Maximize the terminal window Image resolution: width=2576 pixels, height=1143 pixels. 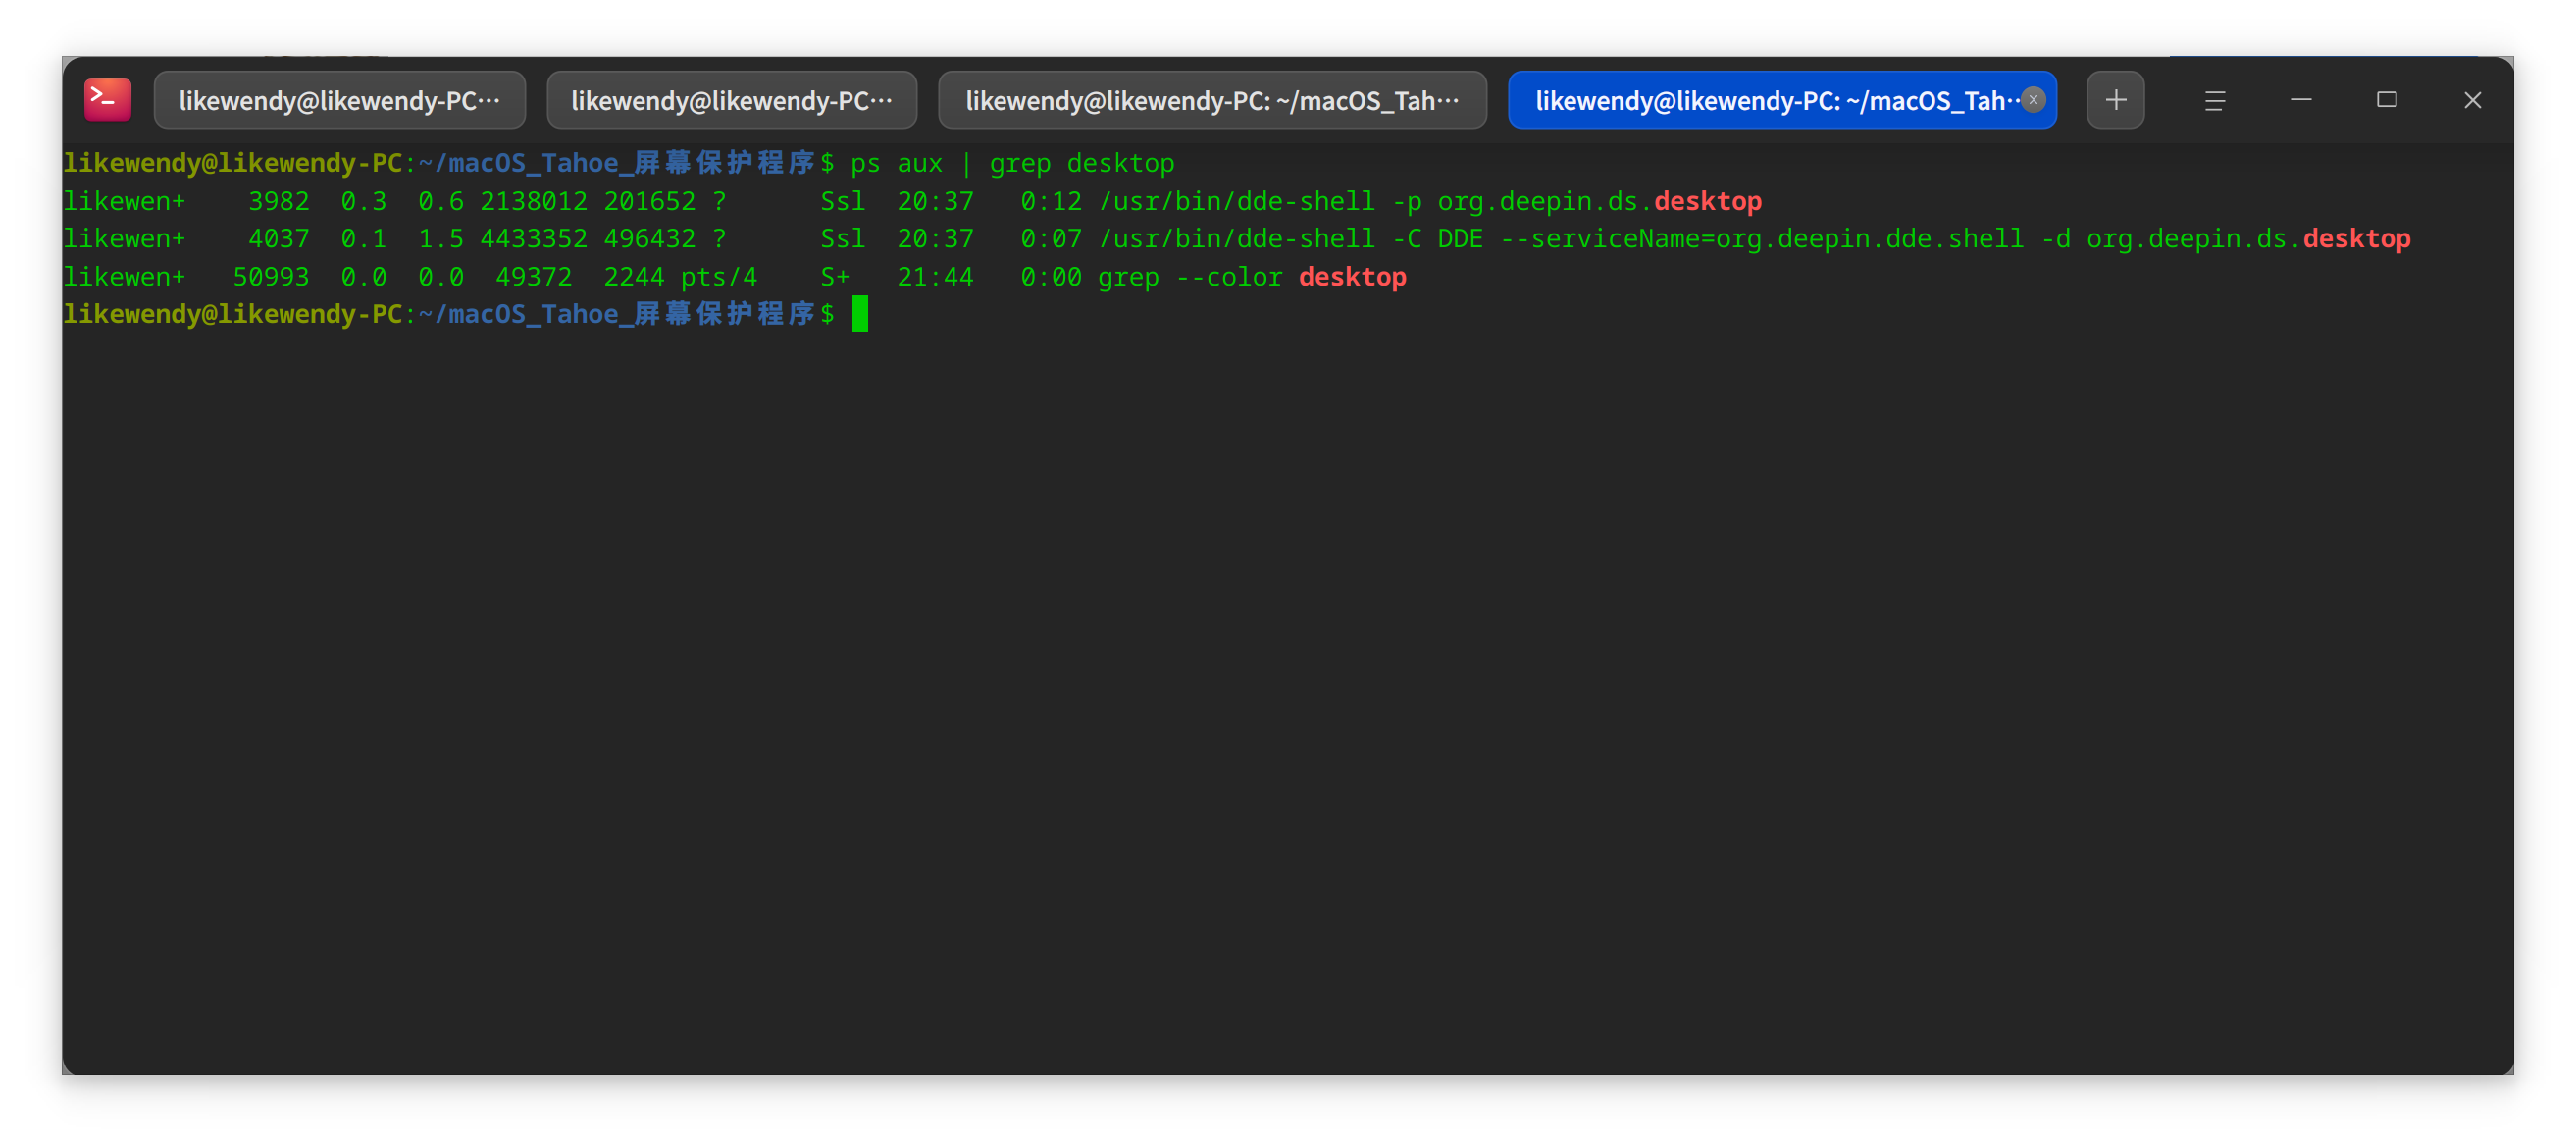point(2386,100)
